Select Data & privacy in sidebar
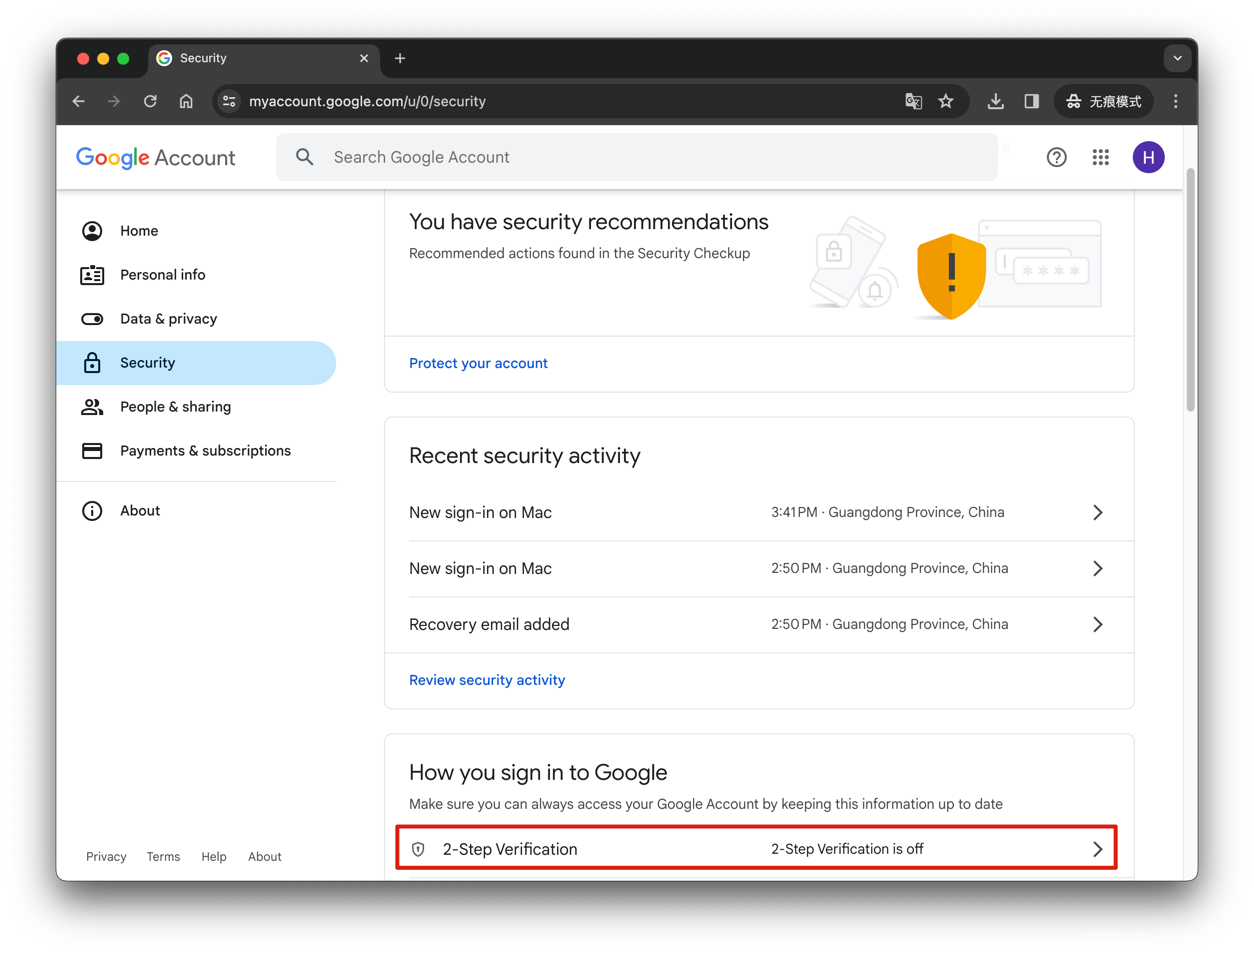Screen dimensions: 1254x955 tap(196, 319)
